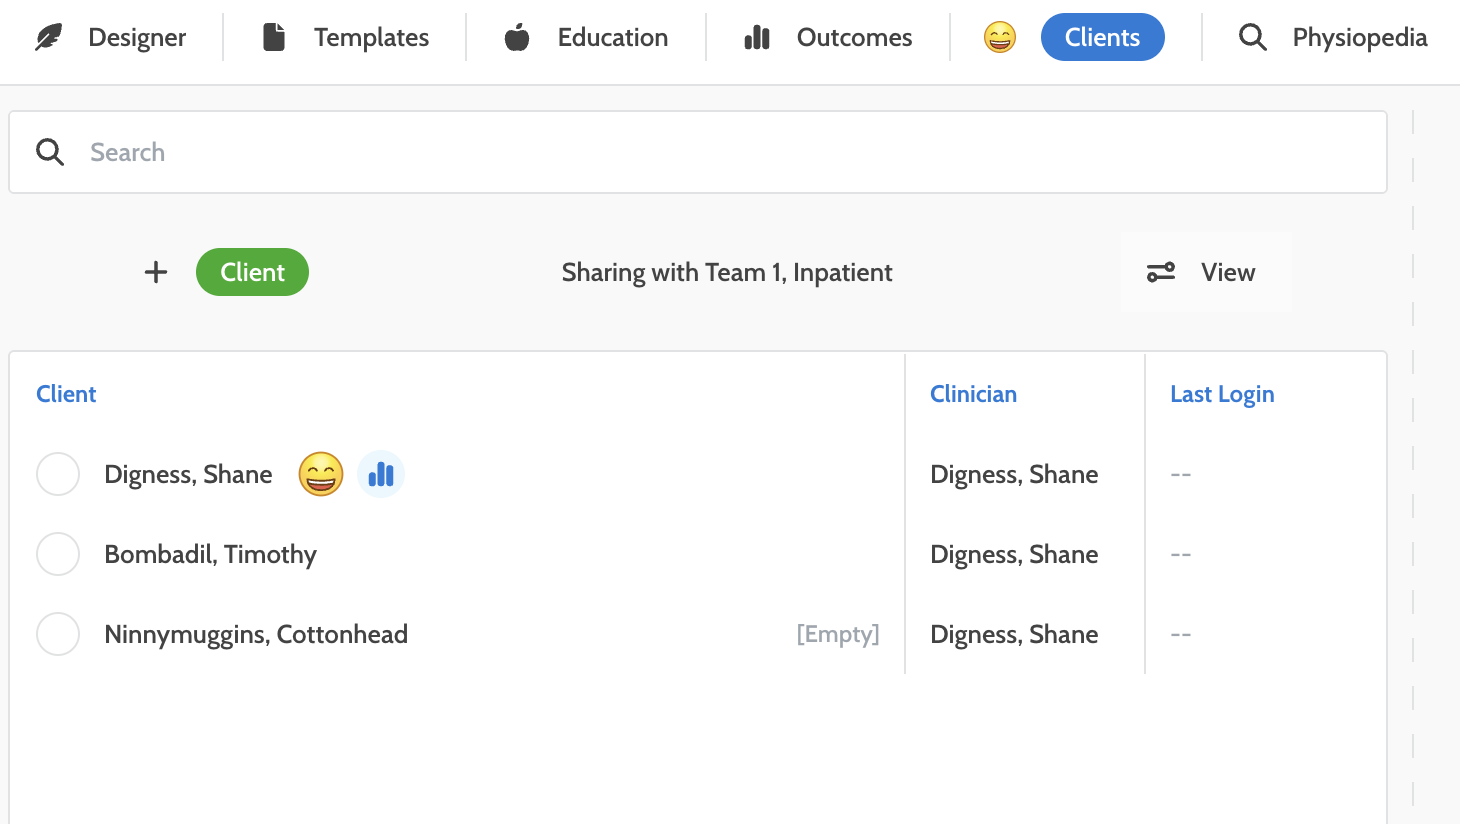Select the Digness, Shane client checkbox
Screen dimensions: 1460x824
(58, 474)
